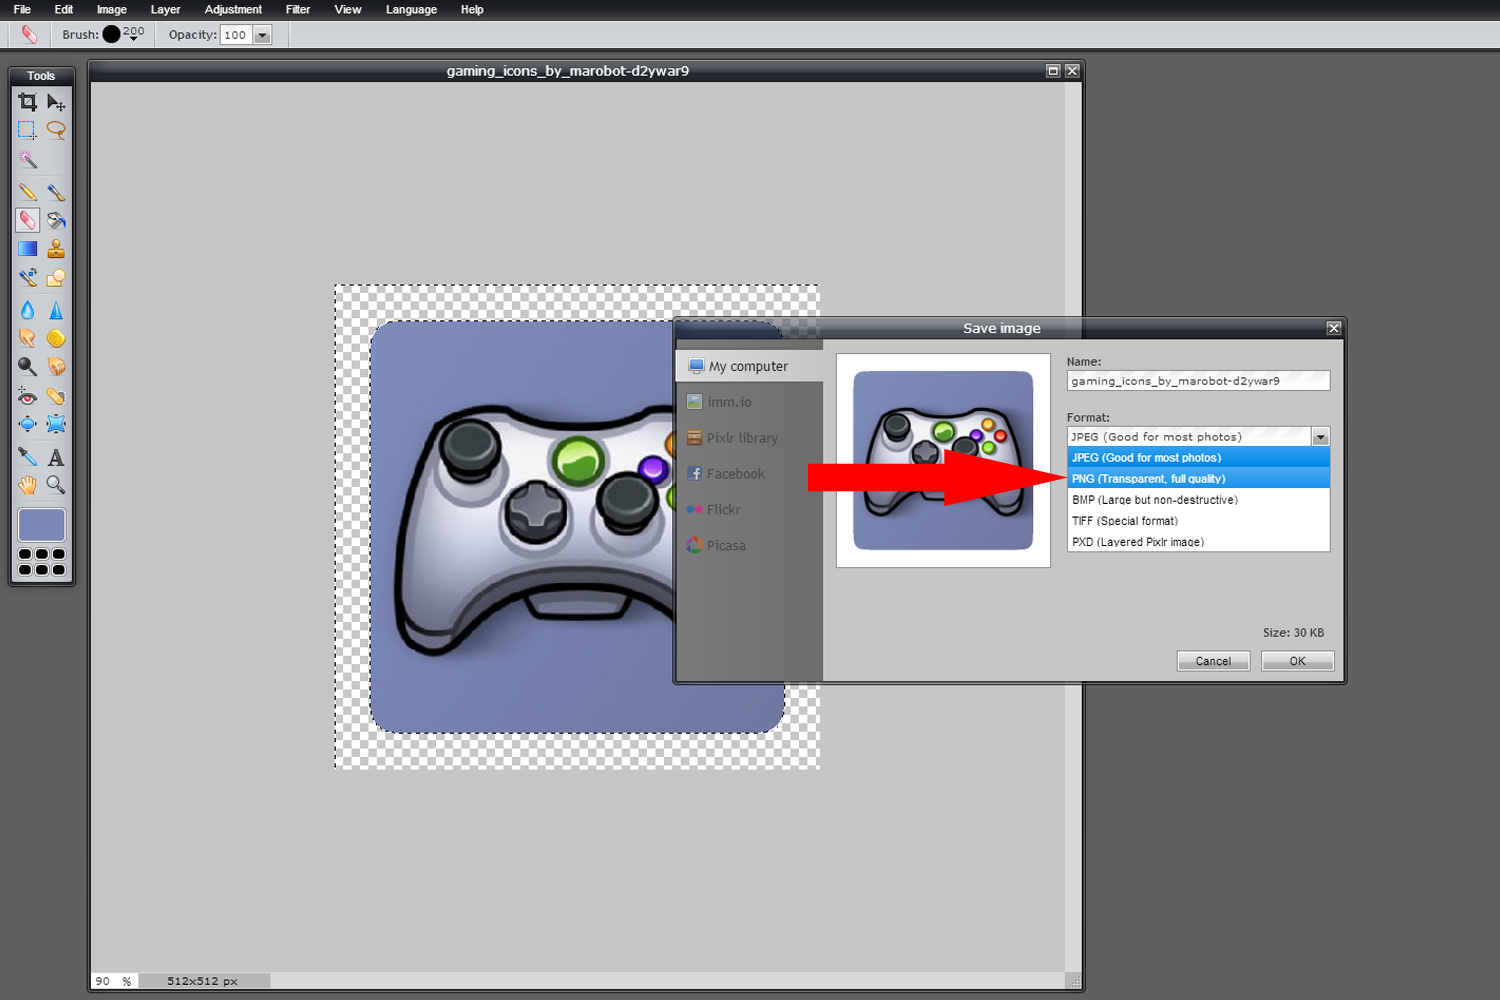1500x1000 pixels.
Task: Select the Red Eye Reduction tool
Action: [27, 396]
